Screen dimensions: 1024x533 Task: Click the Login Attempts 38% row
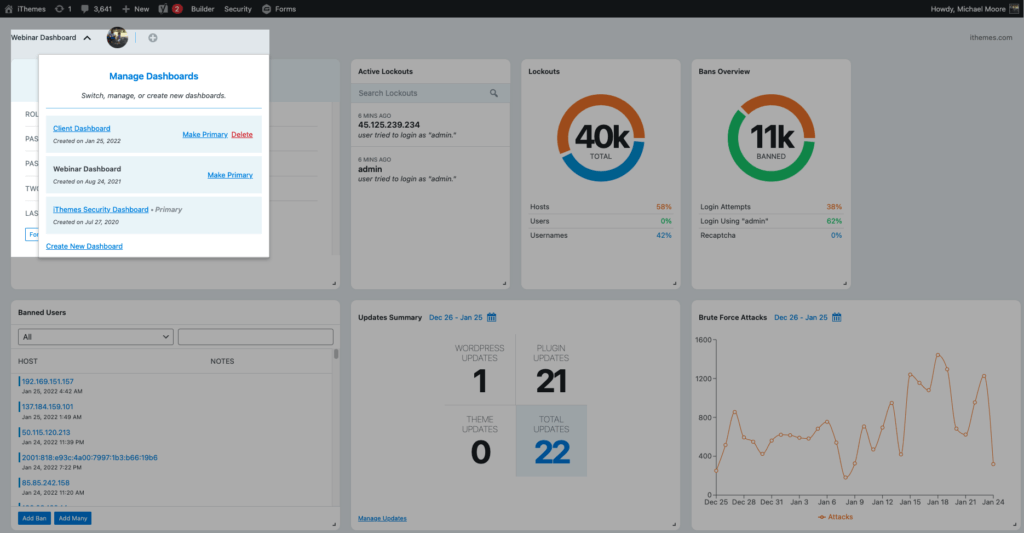pyautogui.click(x=771, y=207)
